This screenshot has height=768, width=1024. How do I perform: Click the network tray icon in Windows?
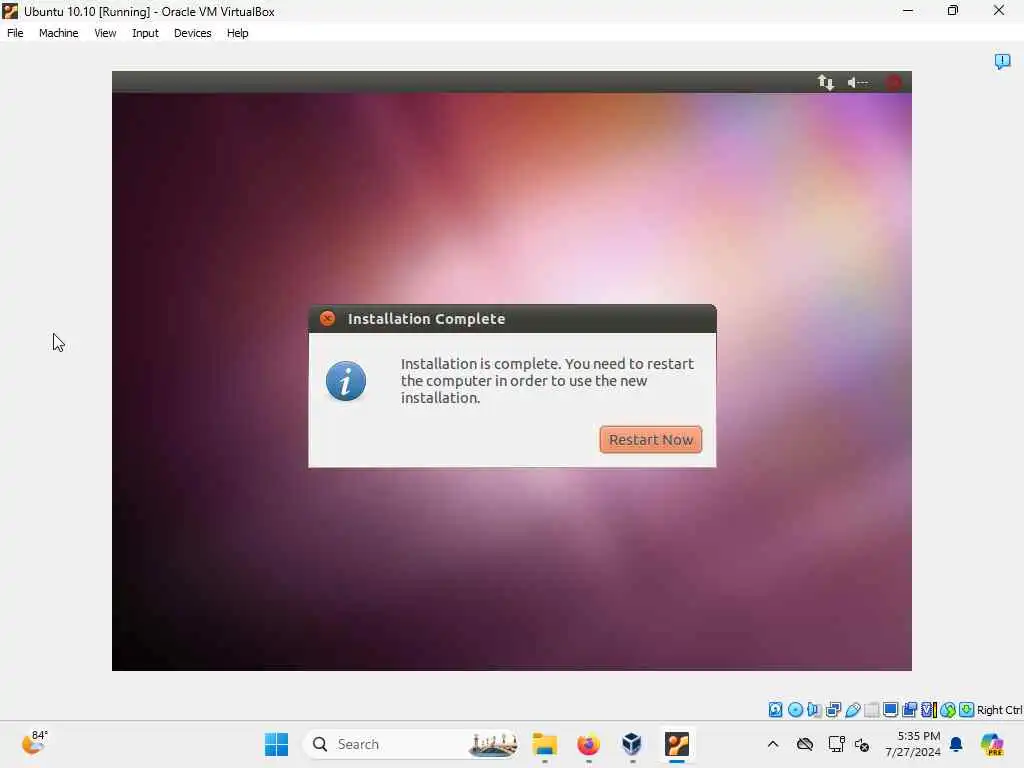(x=837, y=744)
